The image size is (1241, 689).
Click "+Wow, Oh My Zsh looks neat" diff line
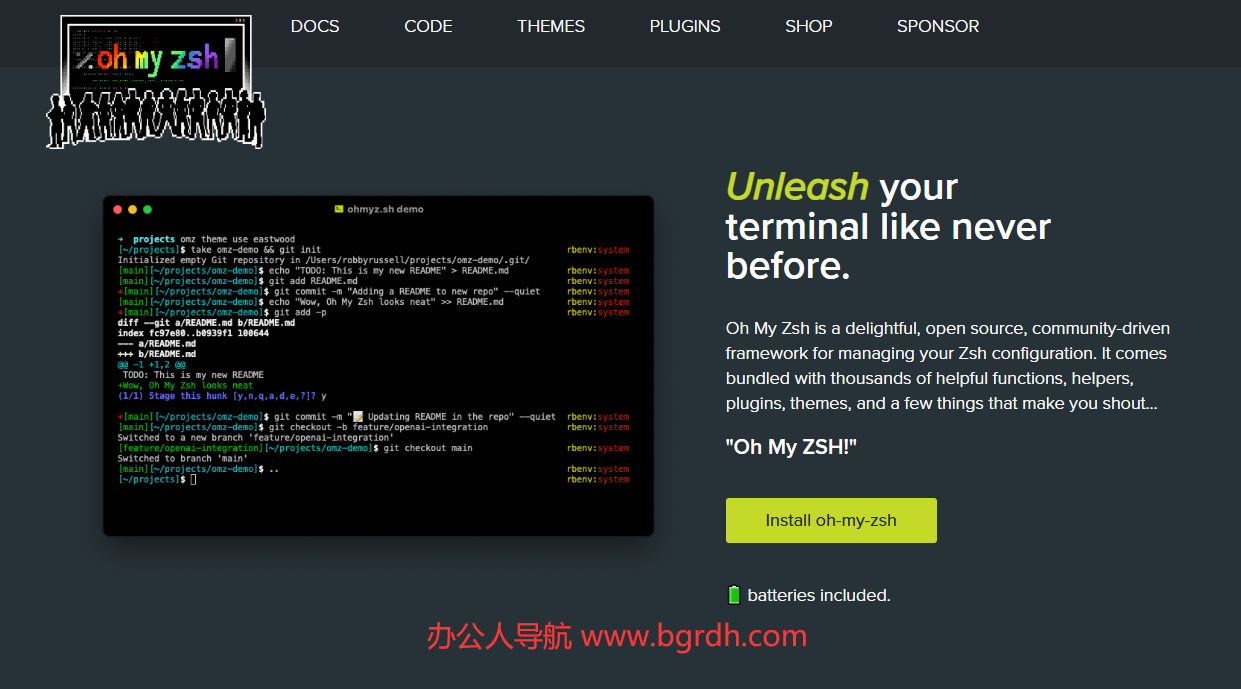pyautogui.click(x=185, y=385)
